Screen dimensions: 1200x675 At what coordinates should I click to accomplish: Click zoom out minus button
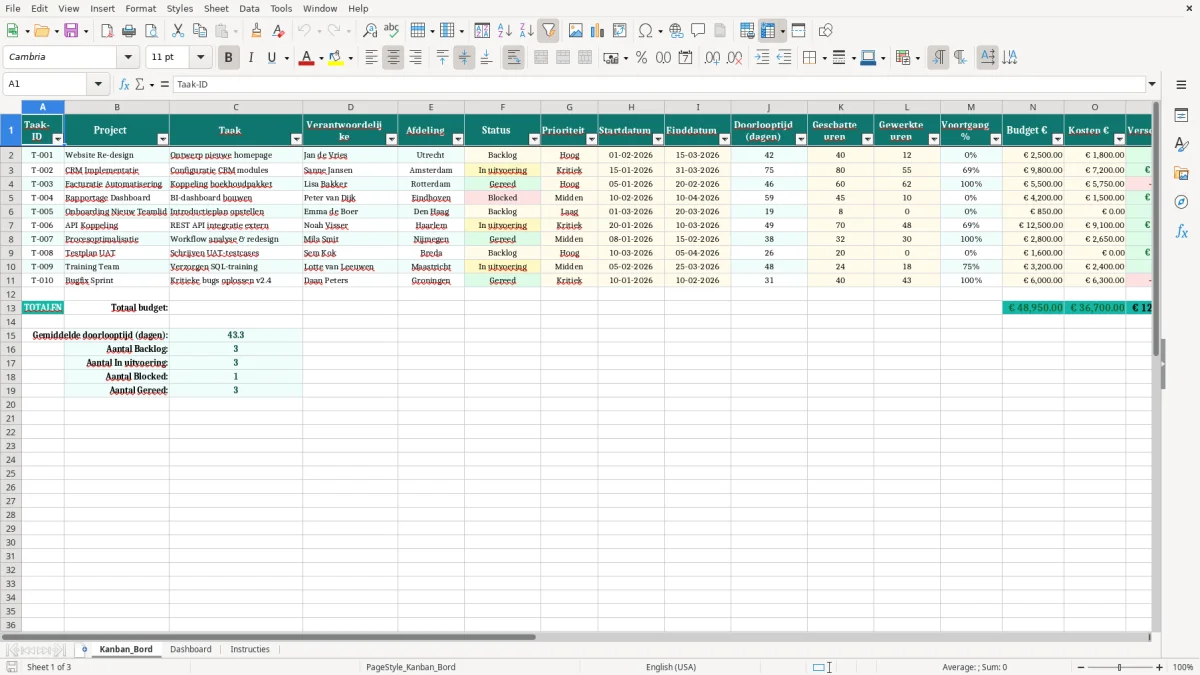[x=1079, y=667]
